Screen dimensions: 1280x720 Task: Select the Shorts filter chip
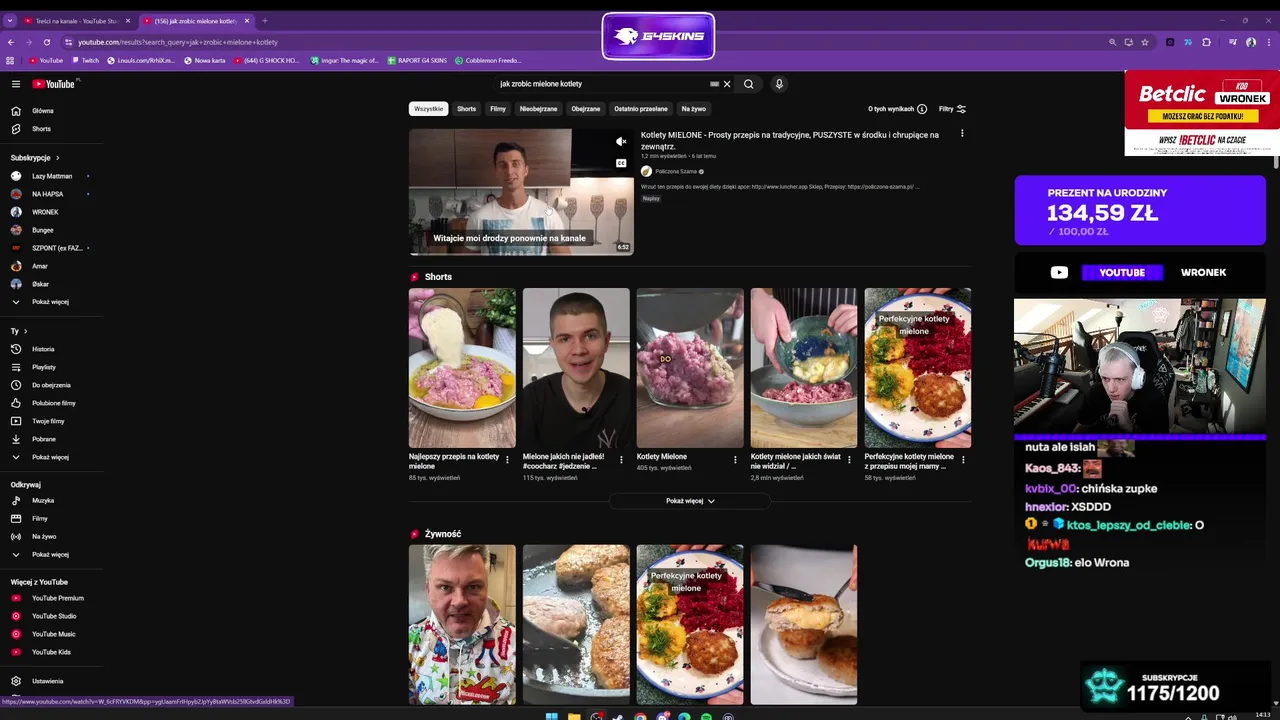point(467,109)
